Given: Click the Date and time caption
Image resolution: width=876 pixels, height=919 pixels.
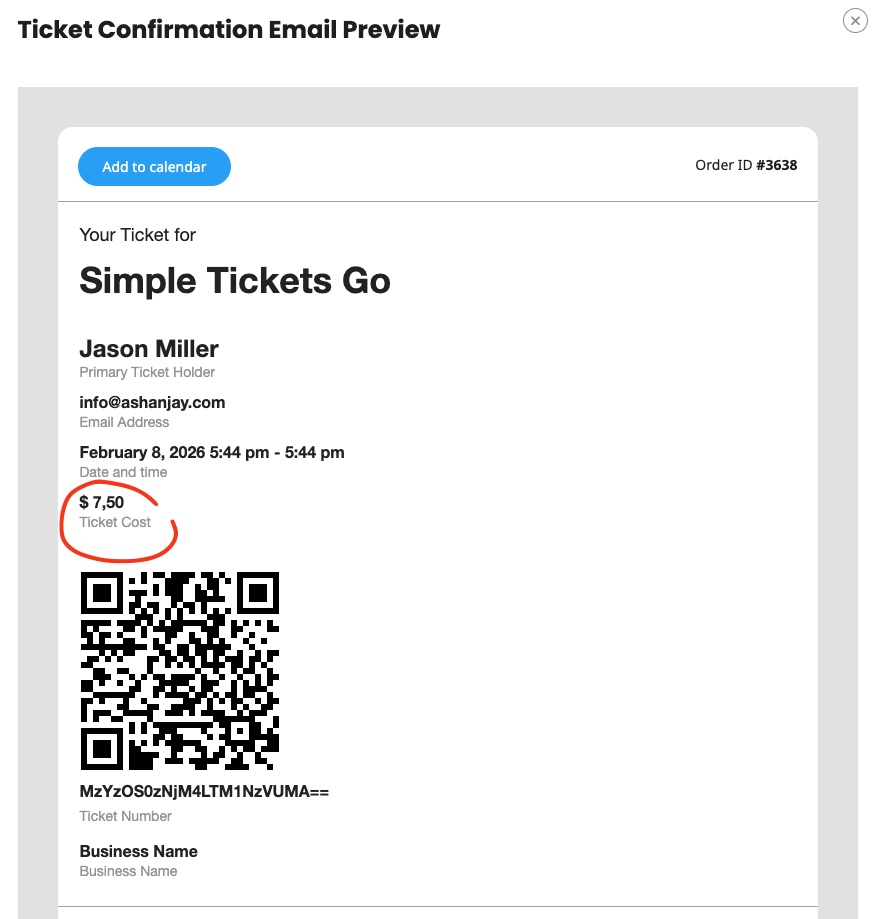Looking at the screenshot, I should click(x=123, y=472).
